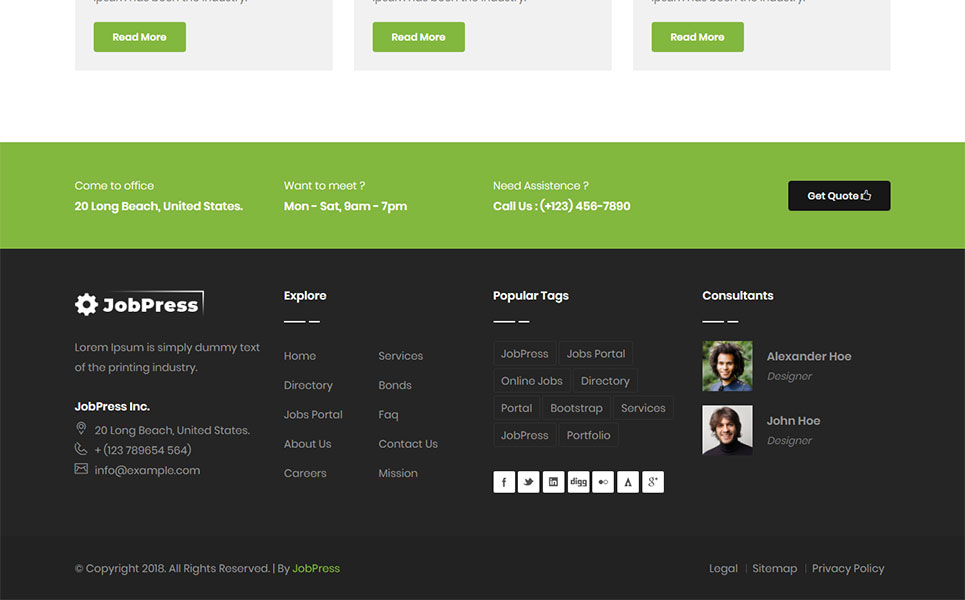Open the Bonds link
Viewport: 965px width, 600px height.
[395, 385]
